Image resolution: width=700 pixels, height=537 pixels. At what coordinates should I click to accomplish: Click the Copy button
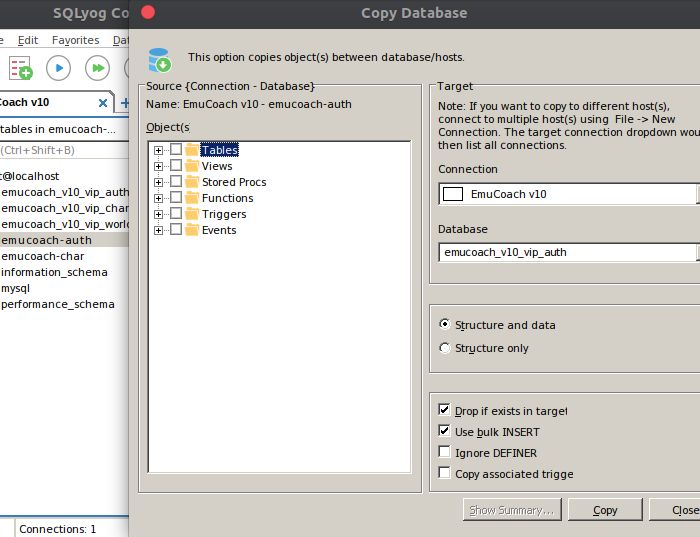click(x=605, y=510)
